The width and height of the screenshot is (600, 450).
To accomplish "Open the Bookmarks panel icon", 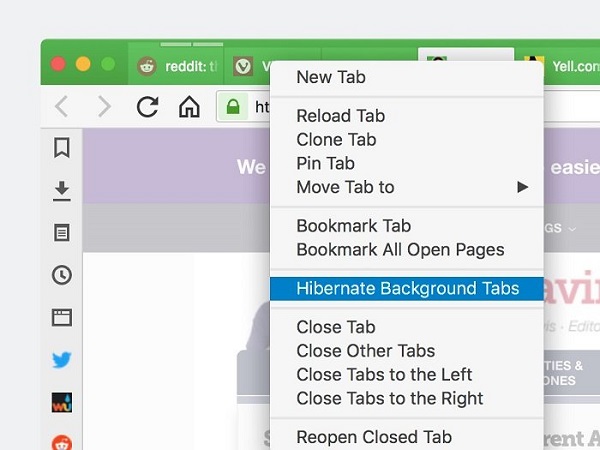I will tap(62, 148).
